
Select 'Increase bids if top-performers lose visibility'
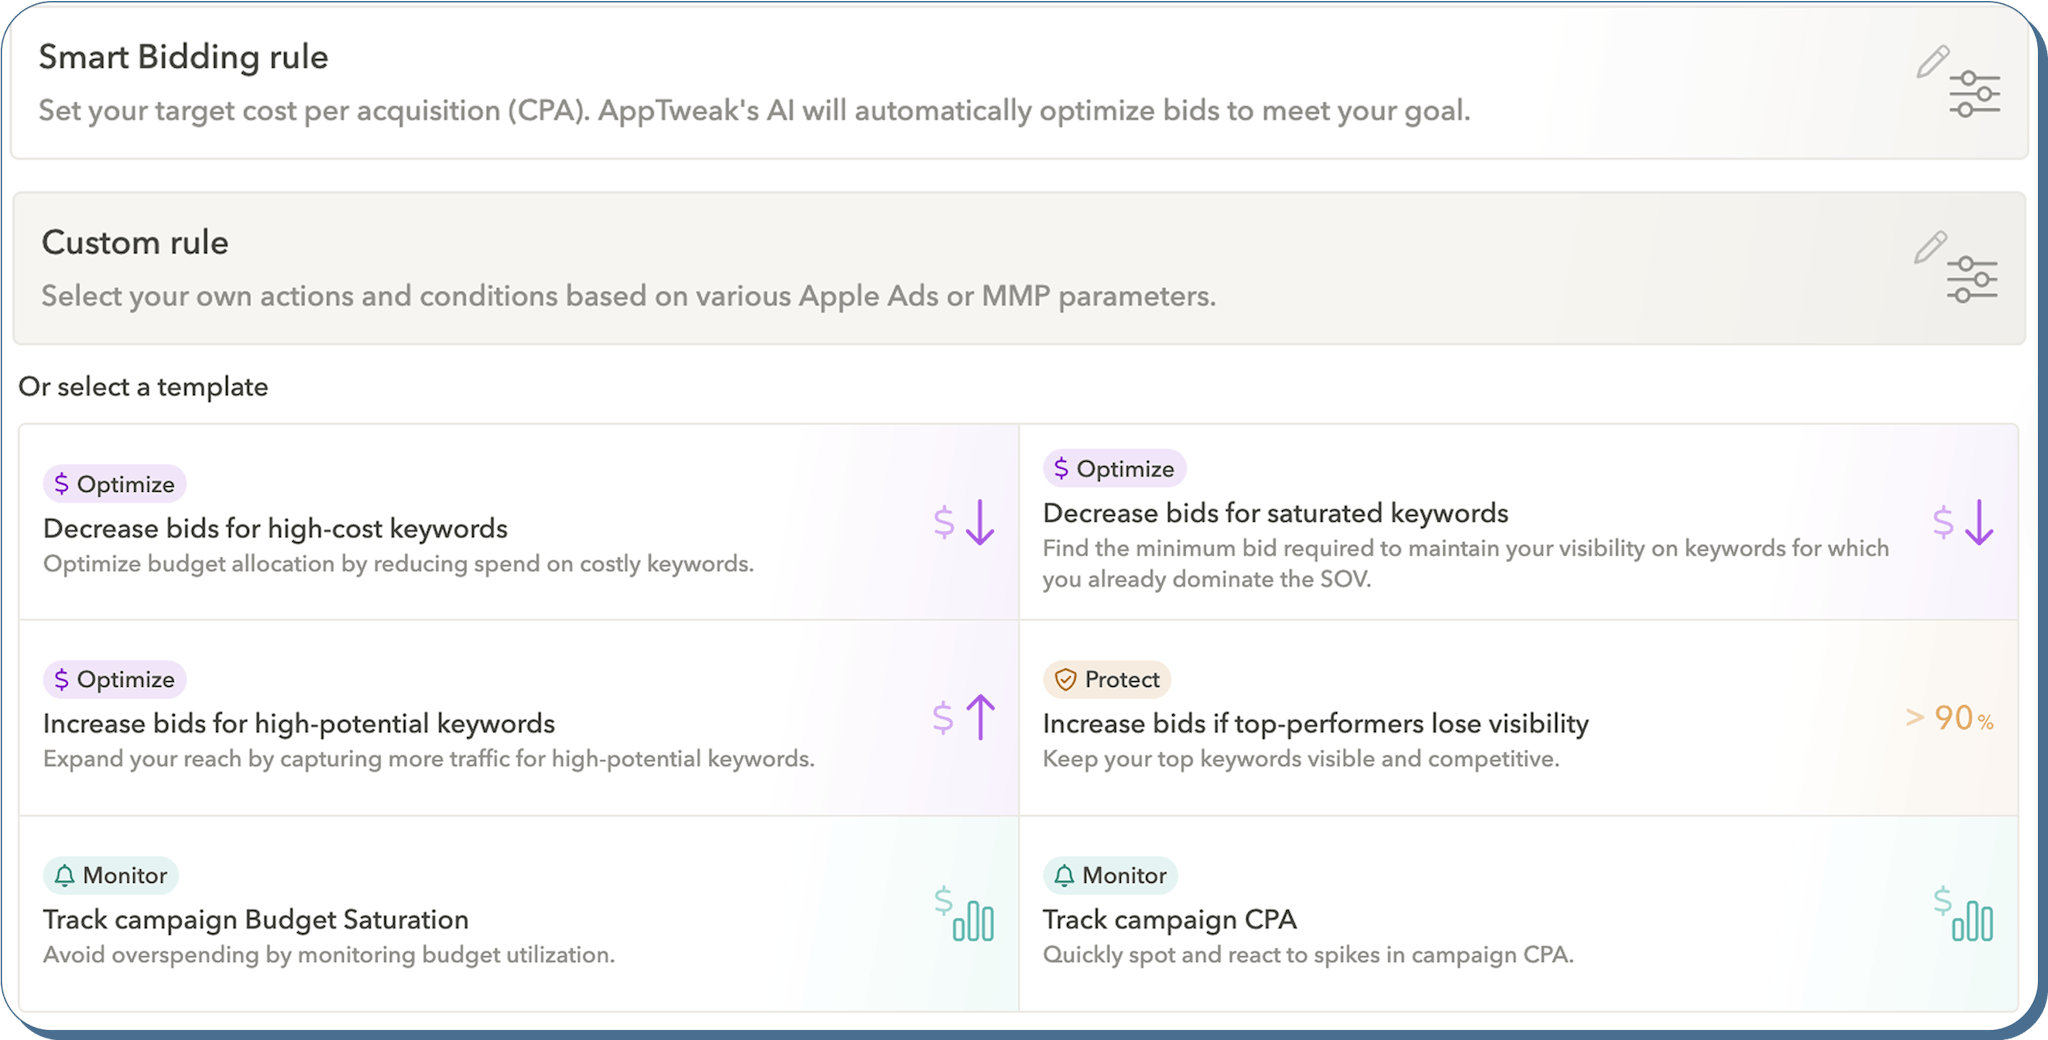pos(1315,723)
